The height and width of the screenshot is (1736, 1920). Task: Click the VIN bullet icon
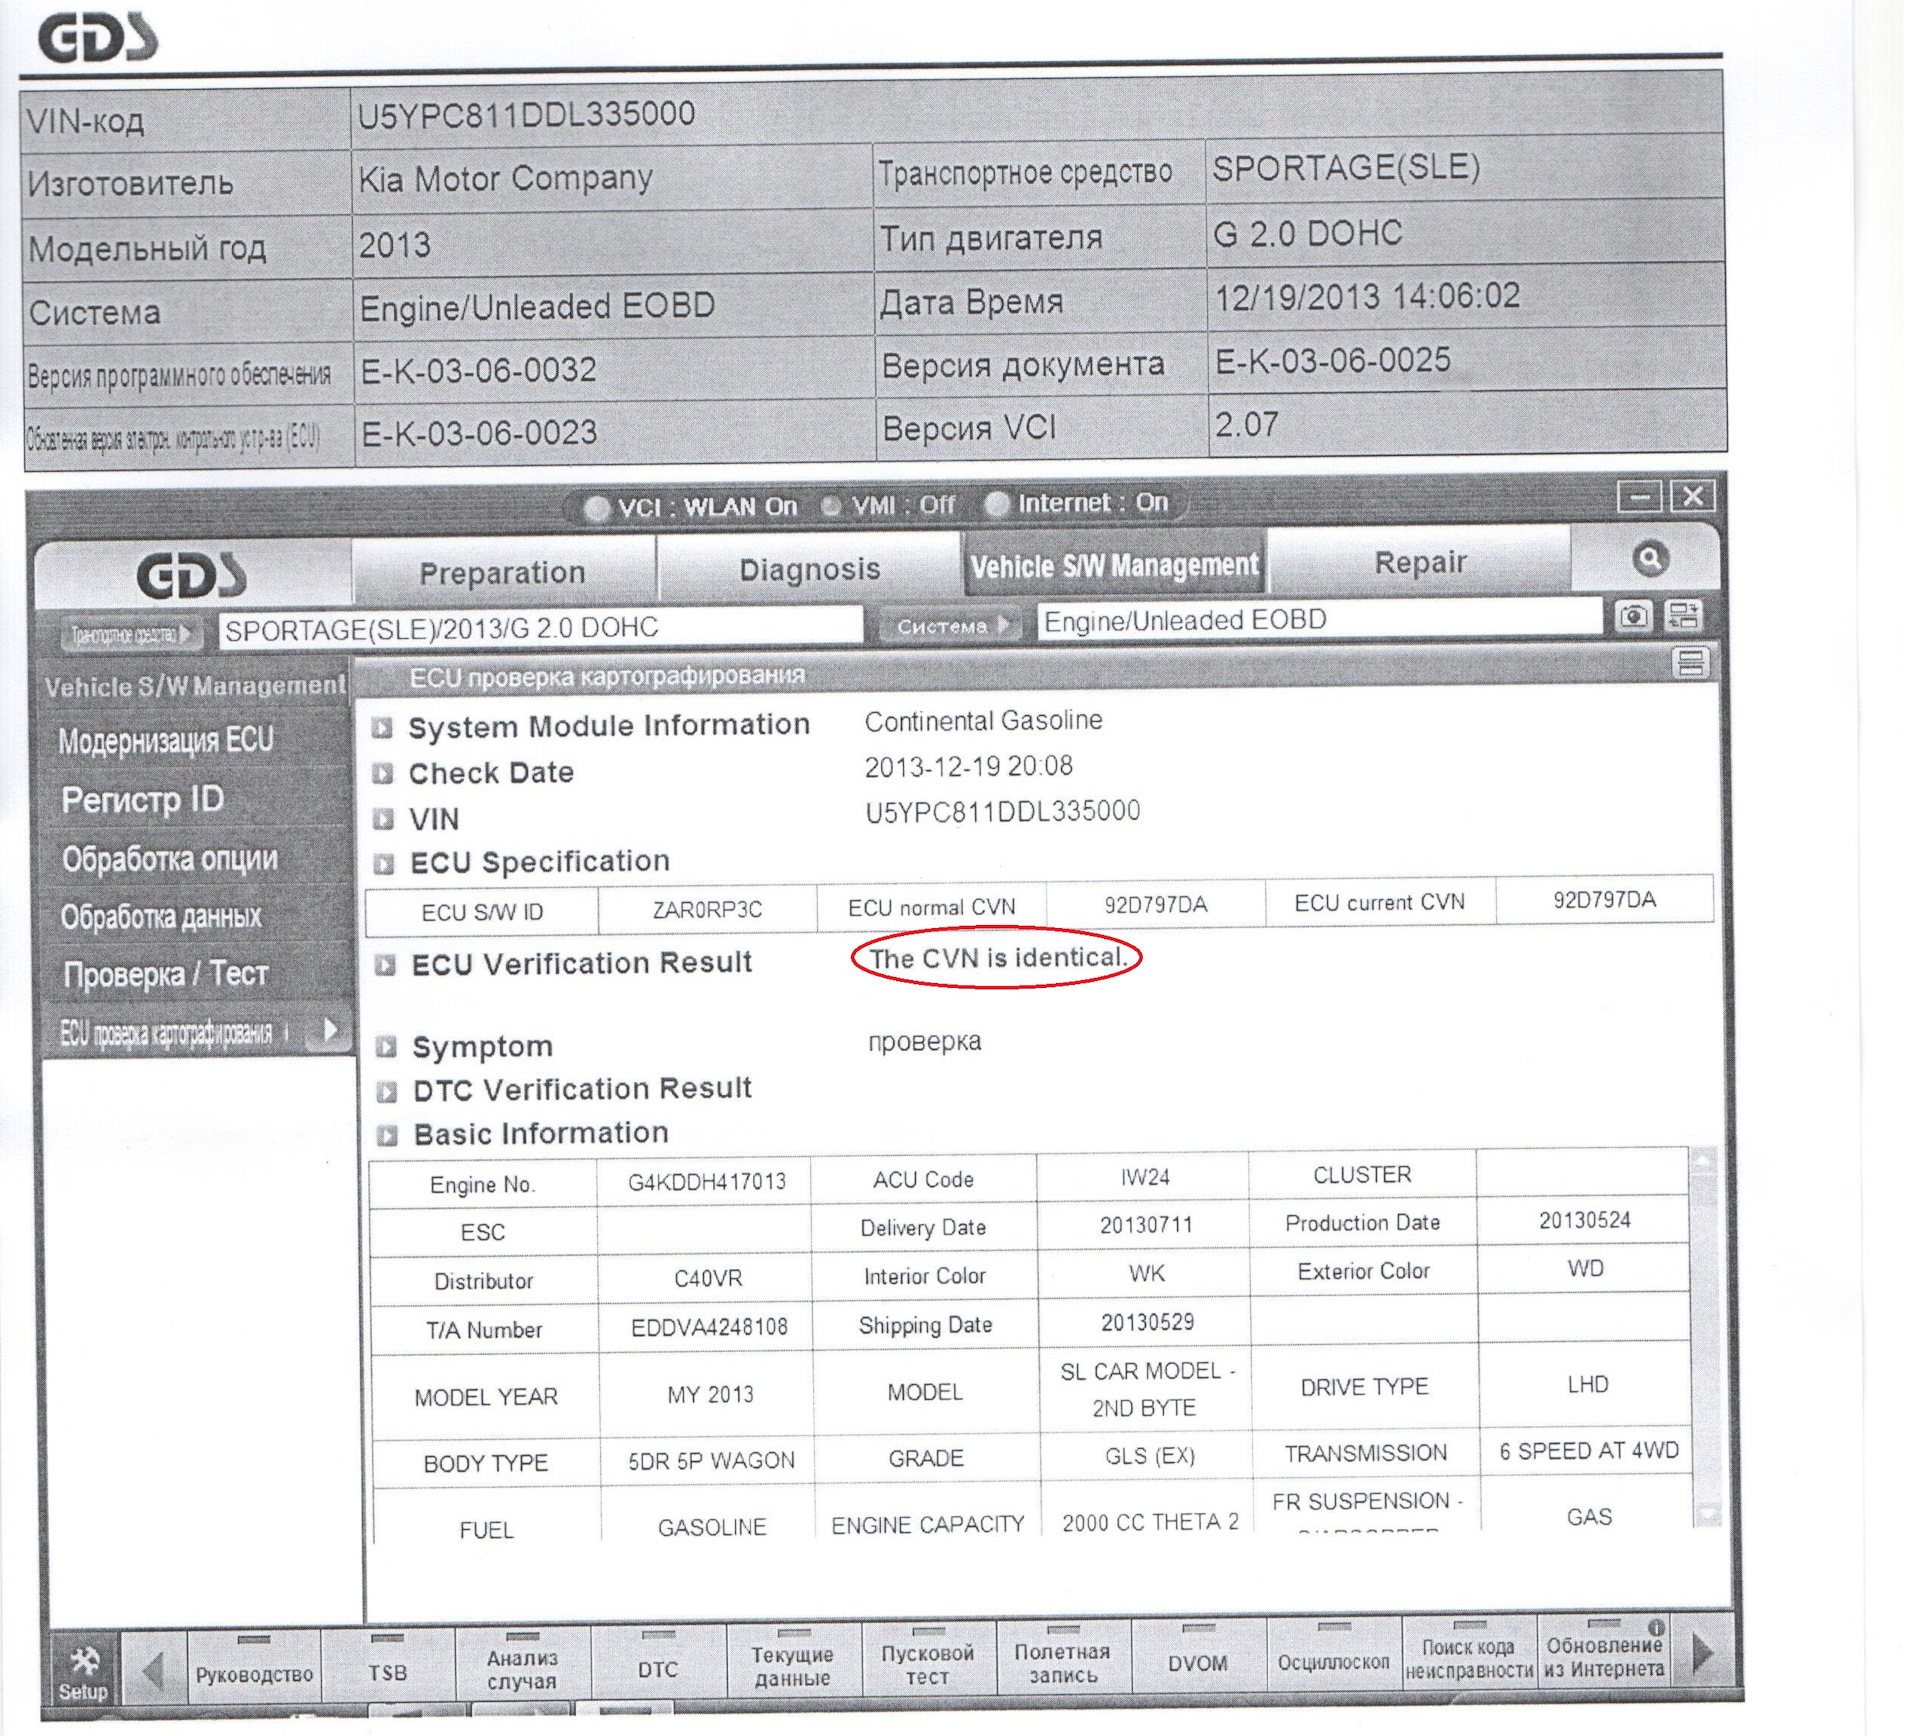click(x=383, y=820)
